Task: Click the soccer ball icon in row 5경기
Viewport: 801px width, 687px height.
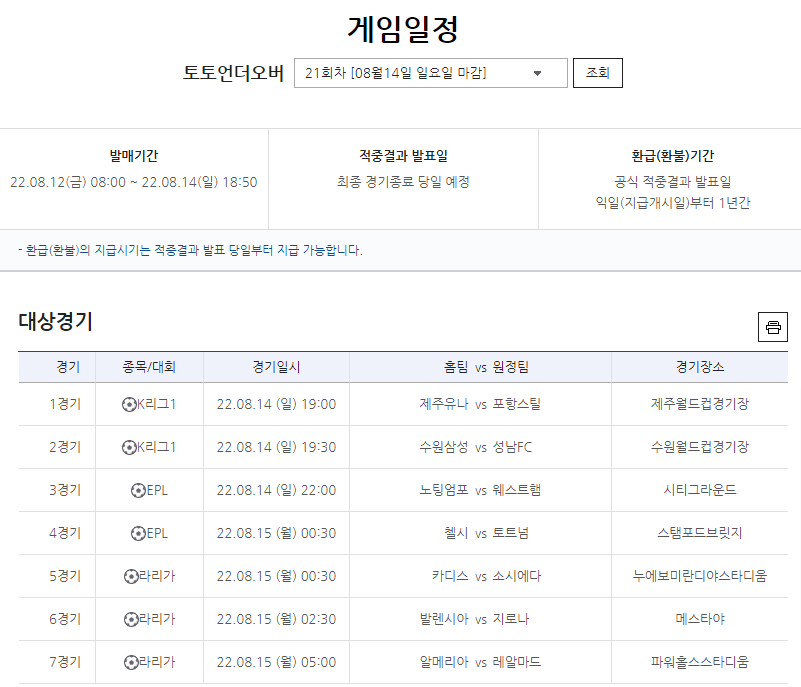Action: click(131, 576)
